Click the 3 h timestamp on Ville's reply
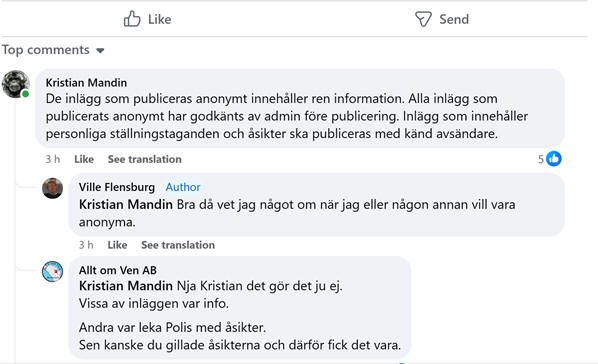 coord(86,245)
